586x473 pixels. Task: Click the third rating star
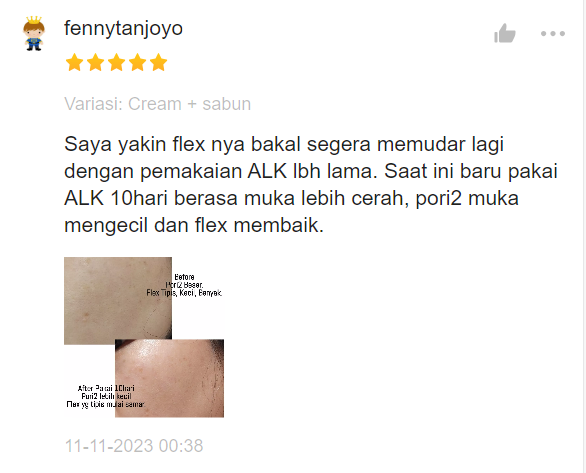tap(117, 62)
